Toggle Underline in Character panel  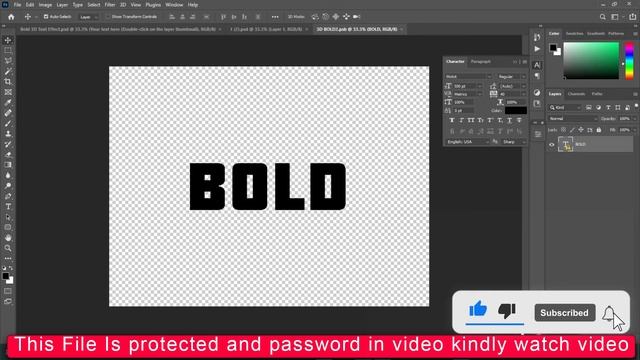pyautogui.click(x=509, y=120)
